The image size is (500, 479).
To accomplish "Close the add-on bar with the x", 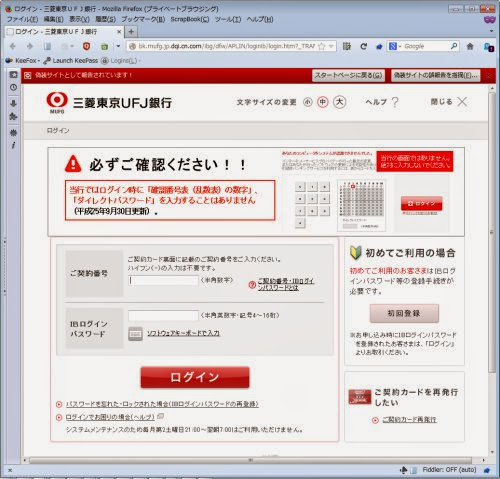I will 10,470.
